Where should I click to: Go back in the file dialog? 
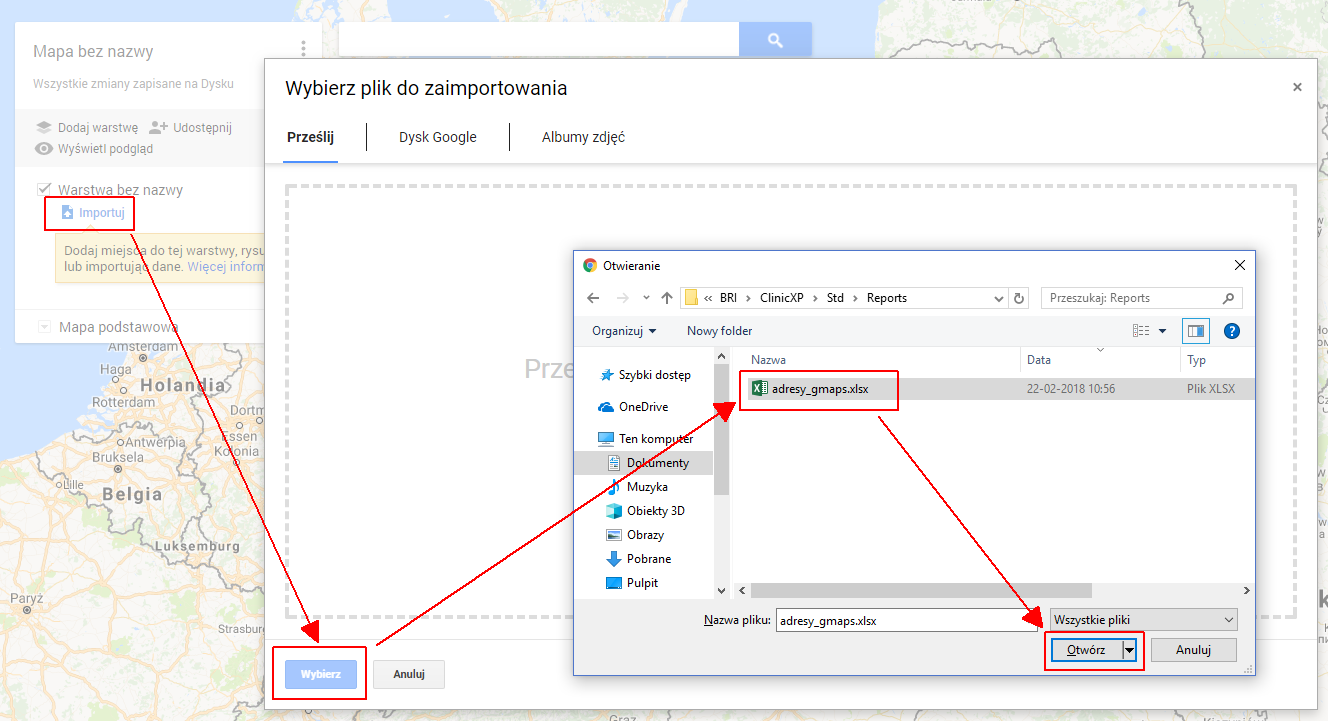pyautogui.click(x=593, y=298)
